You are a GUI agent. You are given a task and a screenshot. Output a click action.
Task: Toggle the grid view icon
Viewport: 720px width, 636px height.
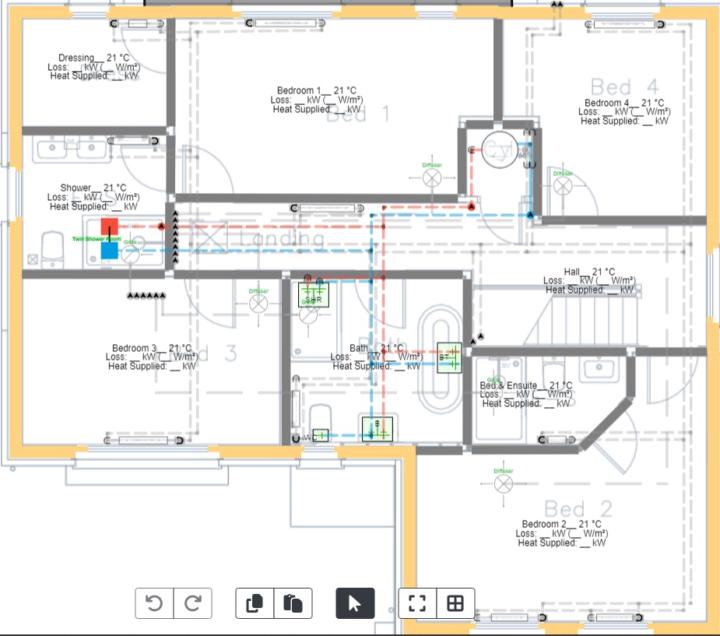click(455, 603)
